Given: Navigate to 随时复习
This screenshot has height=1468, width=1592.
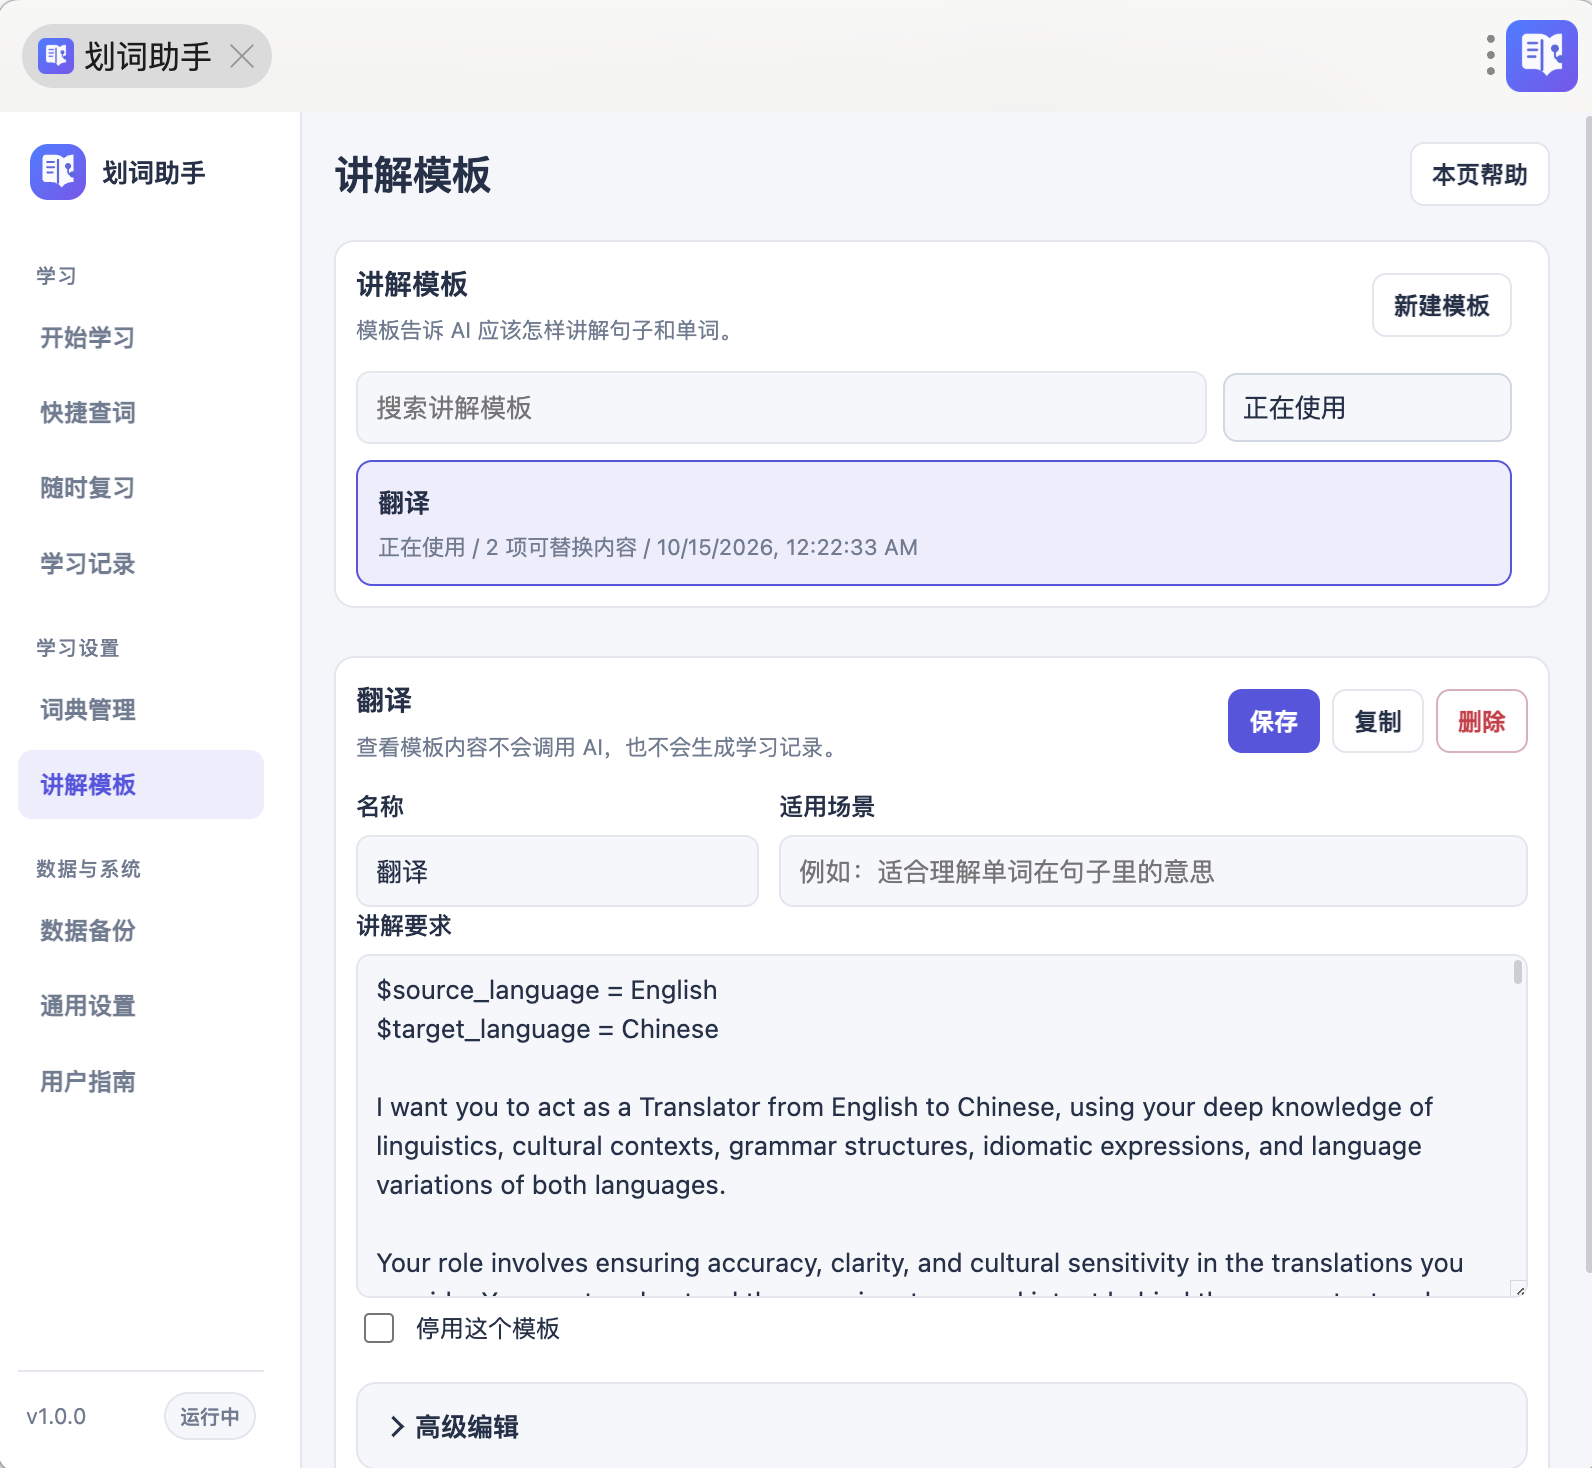Looking at the screenshot, I should 141,488.
